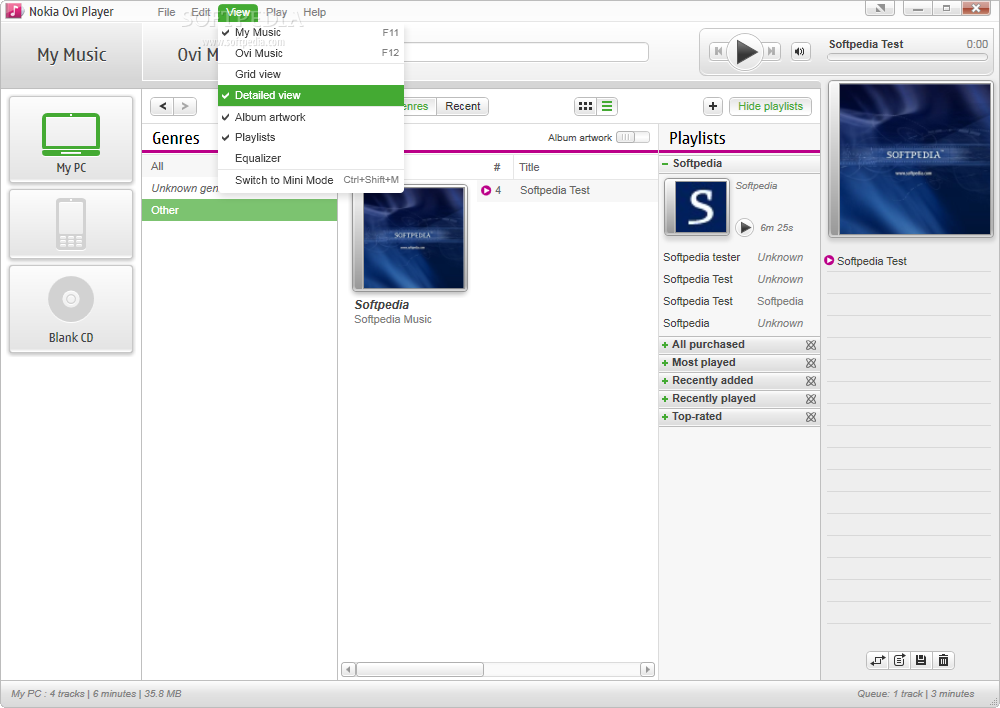Screen dimensions: 1000x708
Task: Select Softpedia tester in playlist
Action: coord(702,257)
